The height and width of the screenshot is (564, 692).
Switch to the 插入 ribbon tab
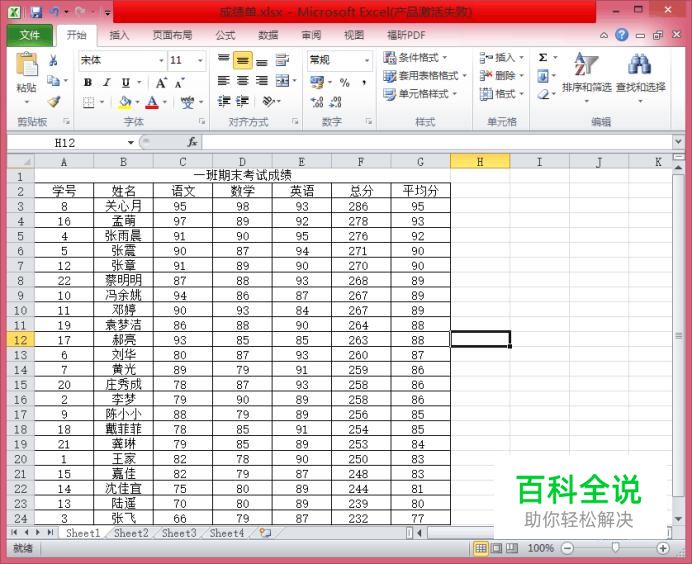pos(119,35)
